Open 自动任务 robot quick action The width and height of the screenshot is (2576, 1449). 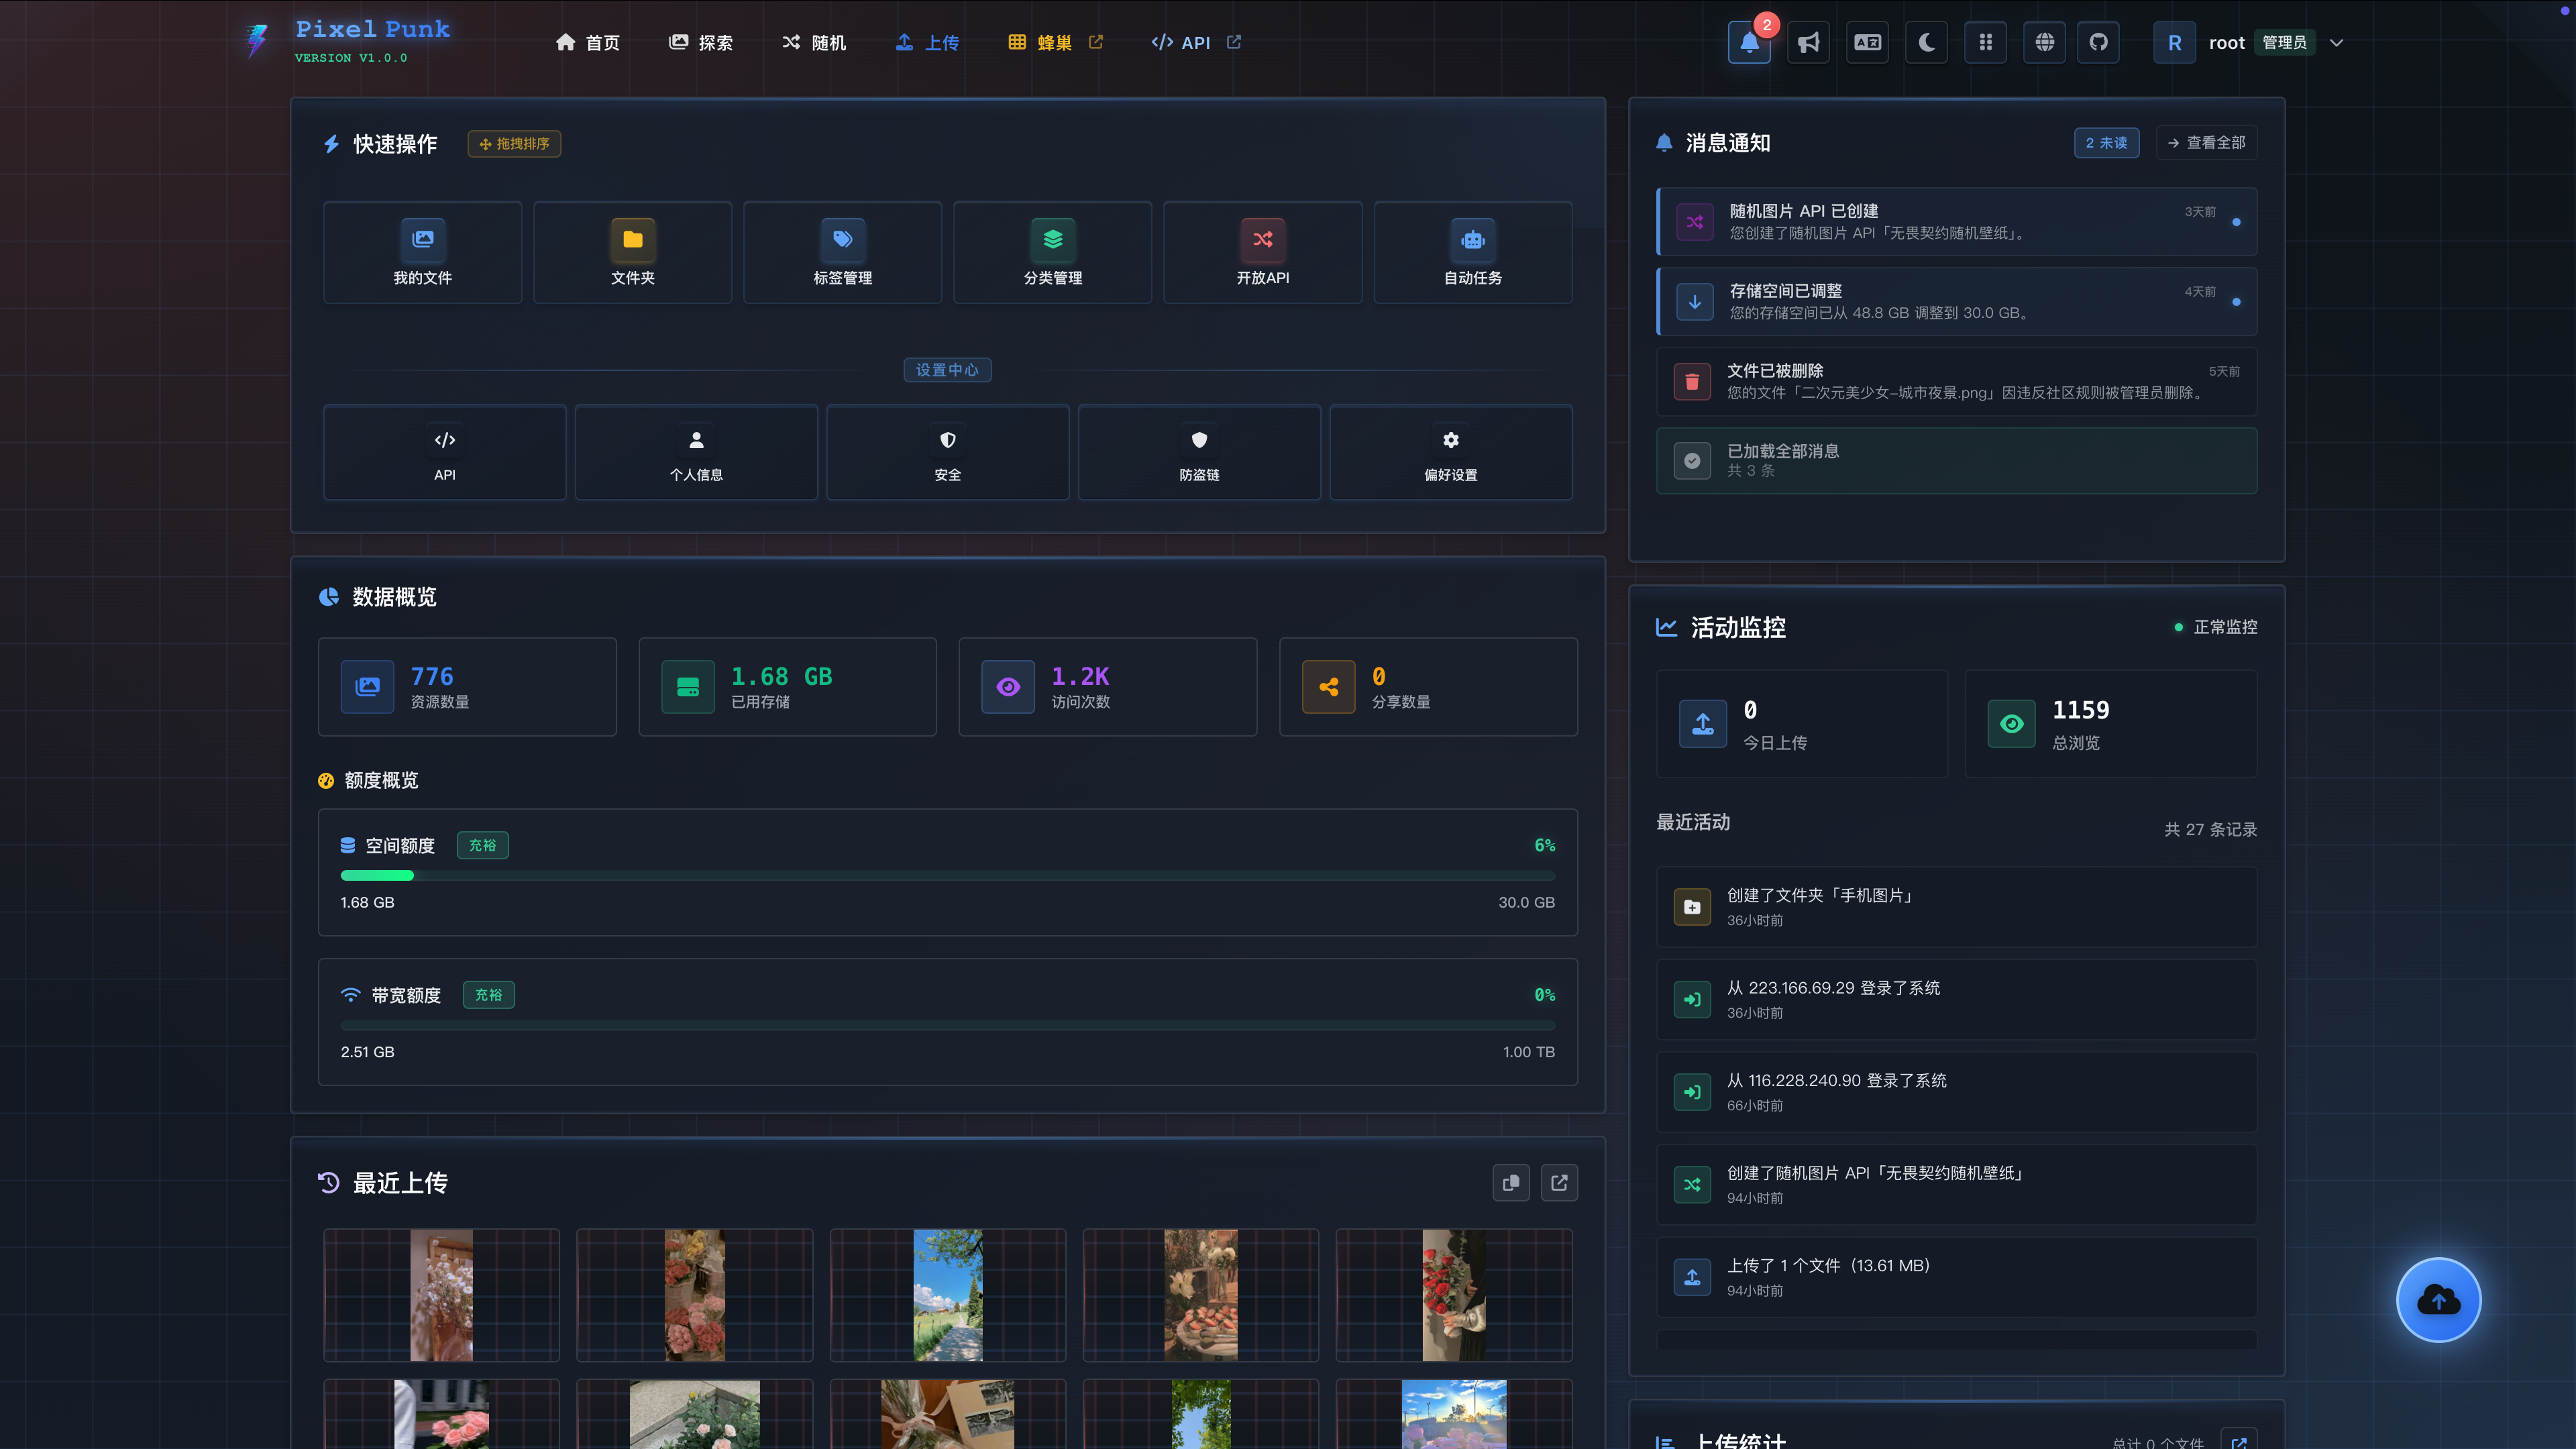[1472, 253]
